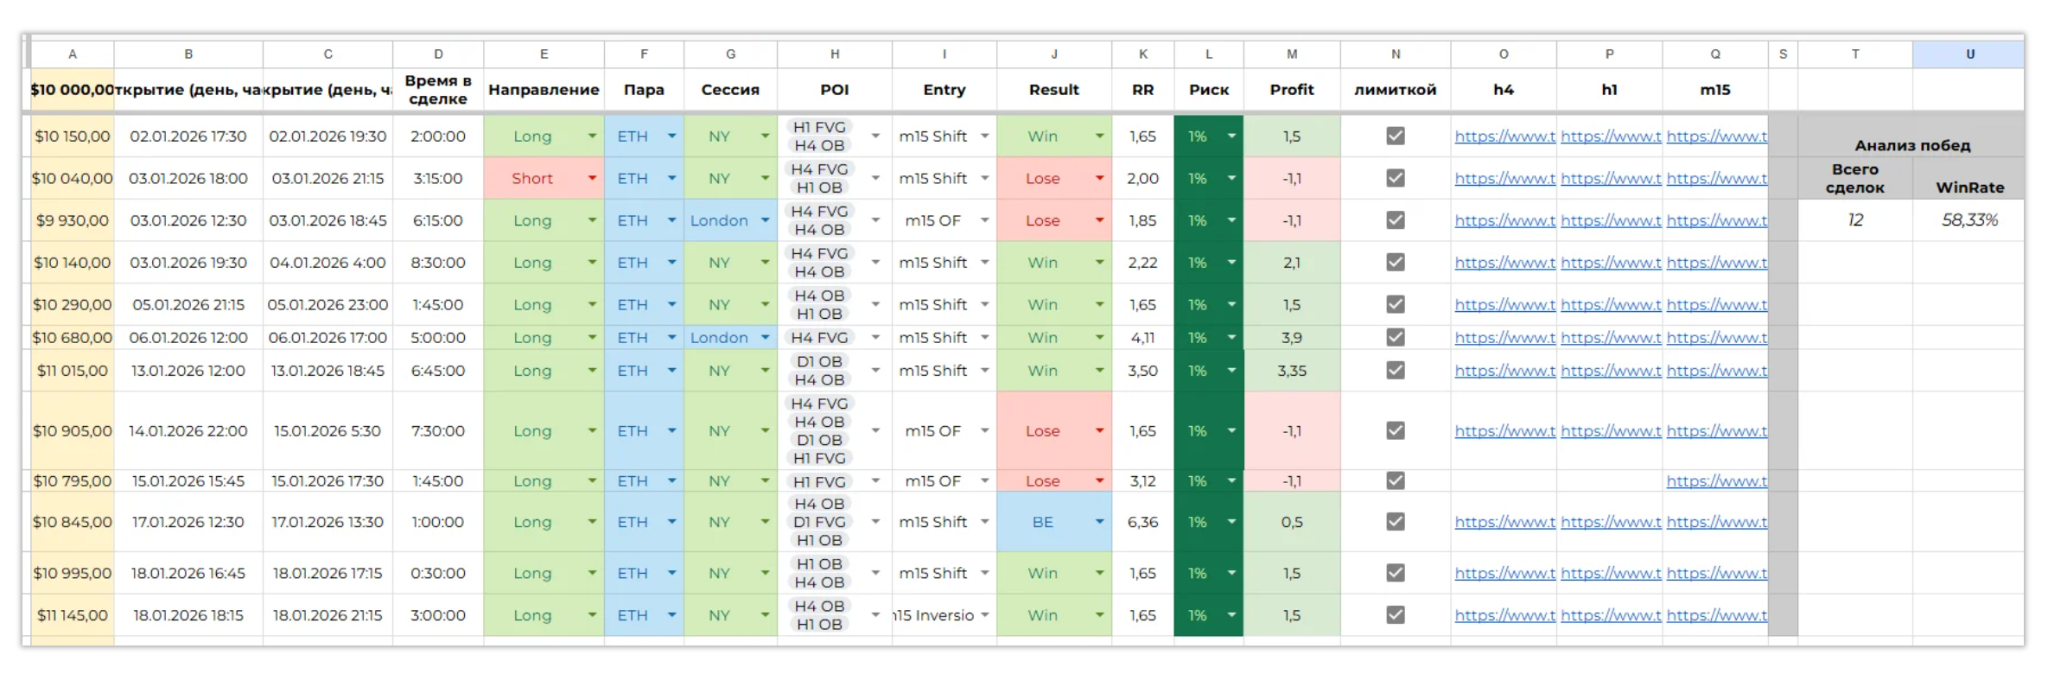
Task: Select the closing date 18.01.2026 21:15
Action: point(328,615)
